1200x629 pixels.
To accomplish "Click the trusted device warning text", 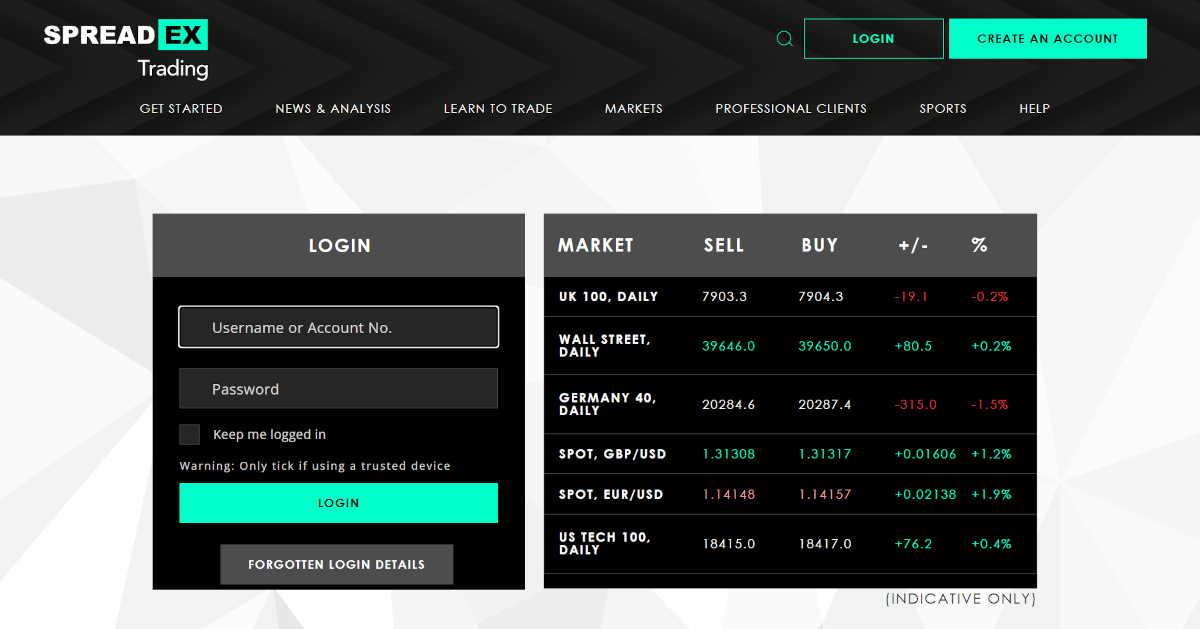I will [315, 466].
